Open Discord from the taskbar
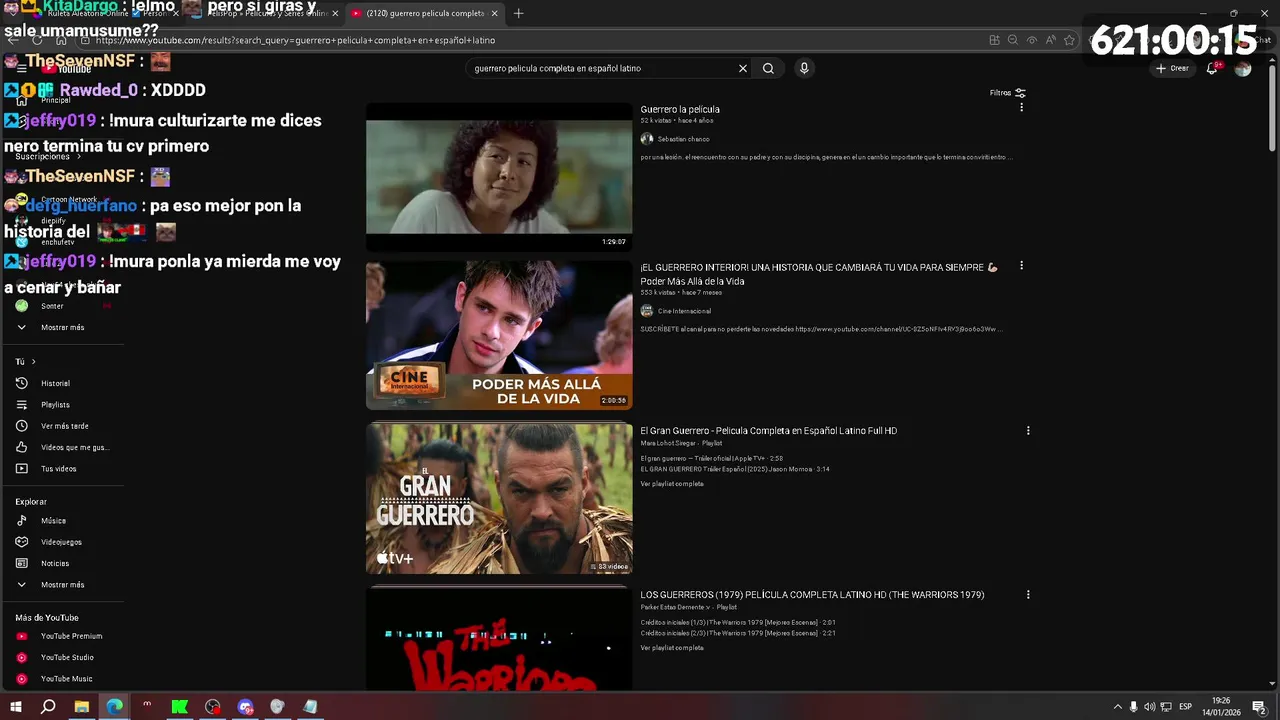 click(x=246, y=707)
